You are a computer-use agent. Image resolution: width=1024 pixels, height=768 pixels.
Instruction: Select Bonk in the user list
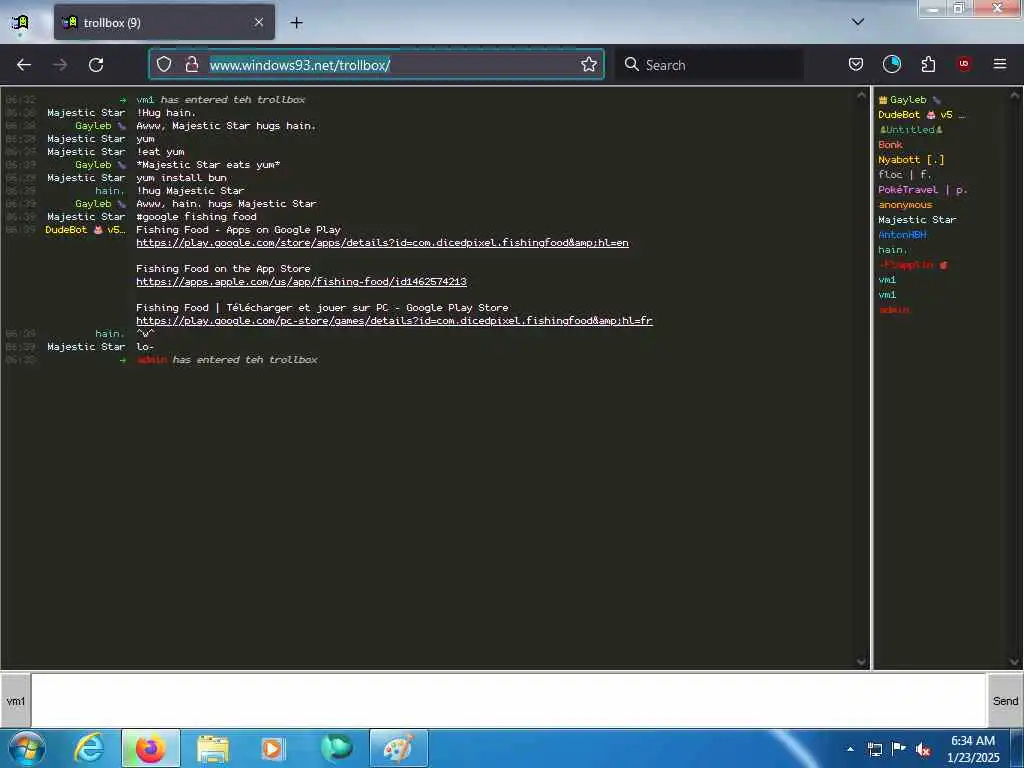890,145
